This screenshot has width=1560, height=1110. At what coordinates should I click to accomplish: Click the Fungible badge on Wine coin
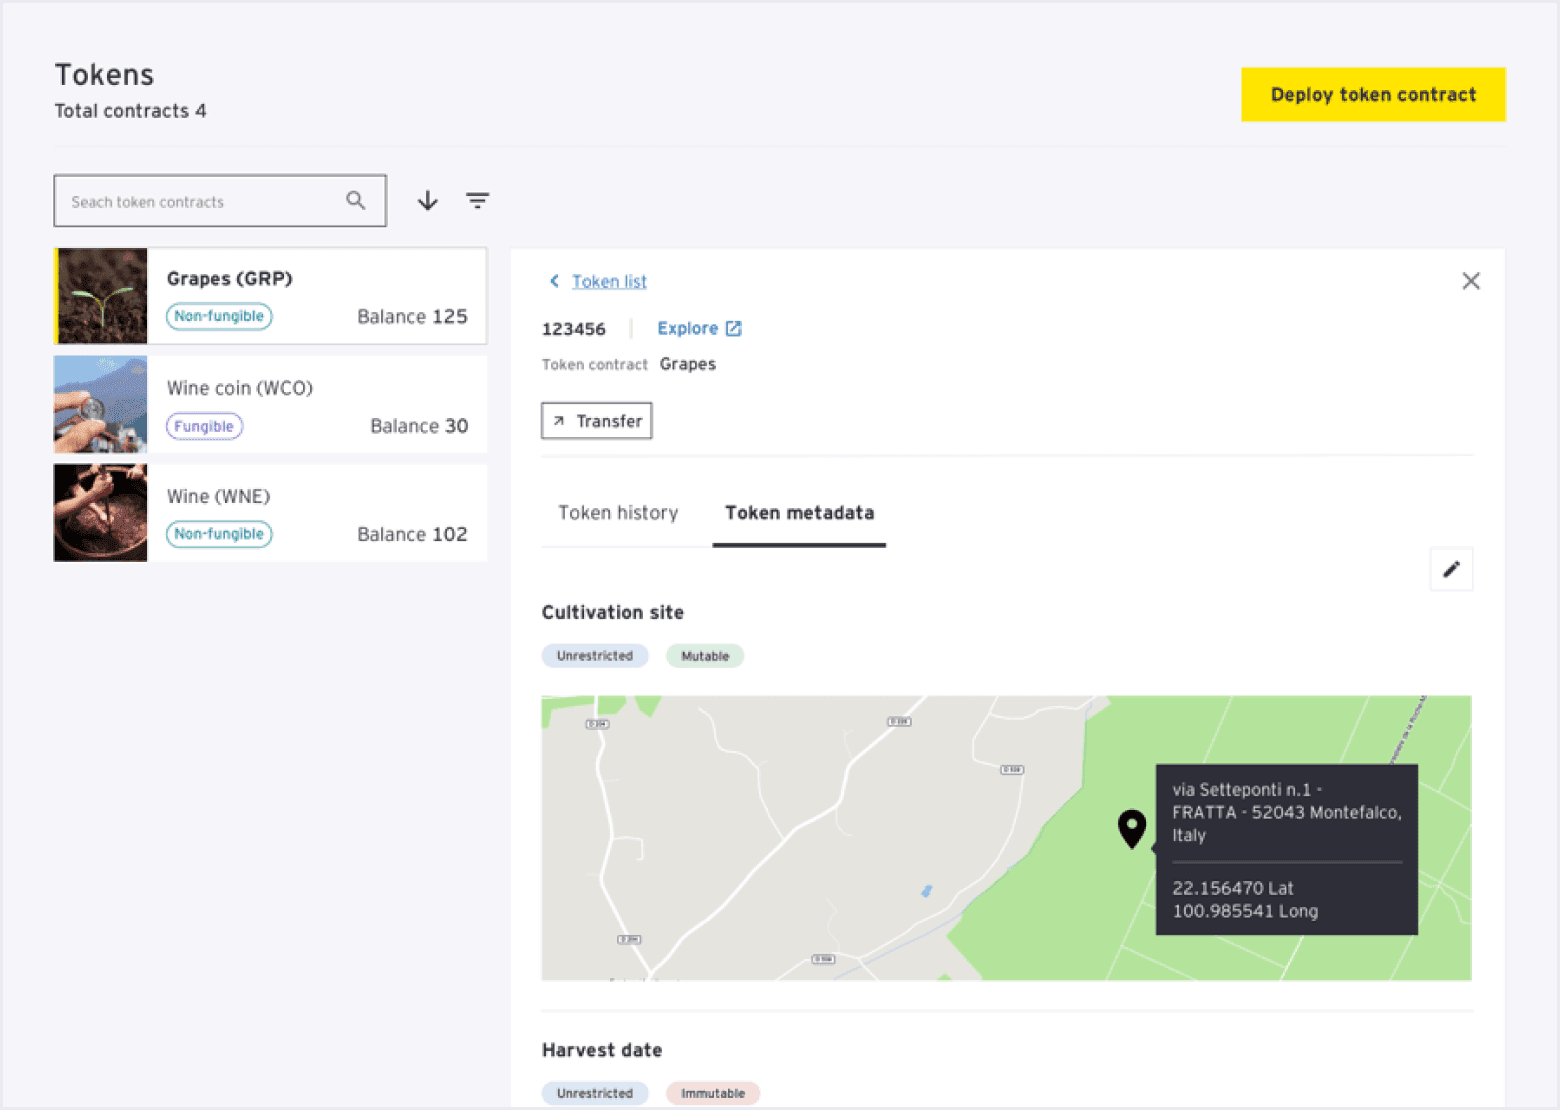point(204,426)
